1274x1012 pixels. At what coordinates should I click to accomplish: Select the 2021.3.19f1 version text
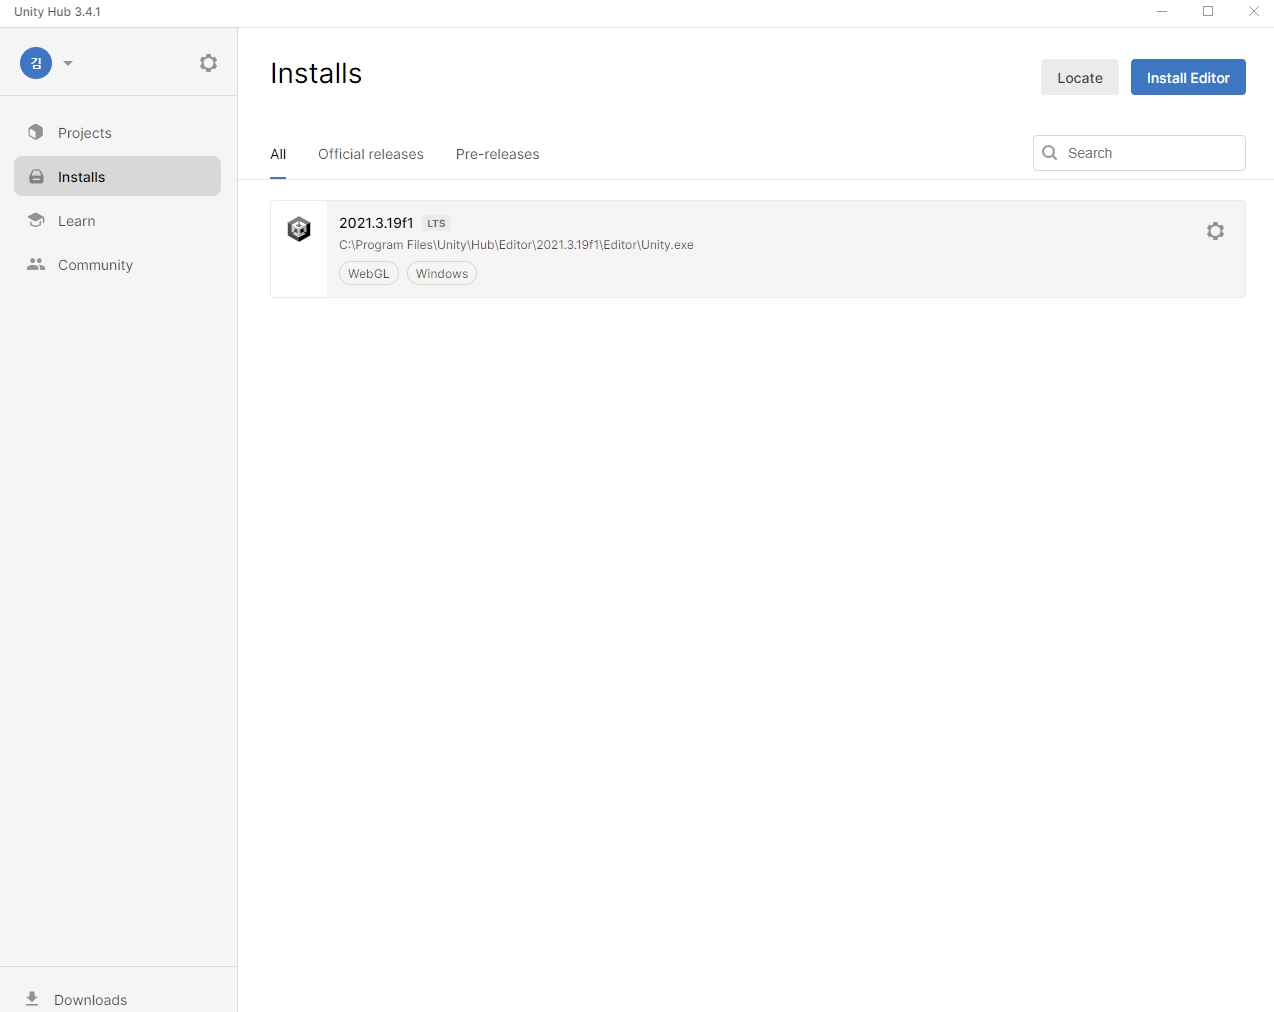click(x=376, y=223)
